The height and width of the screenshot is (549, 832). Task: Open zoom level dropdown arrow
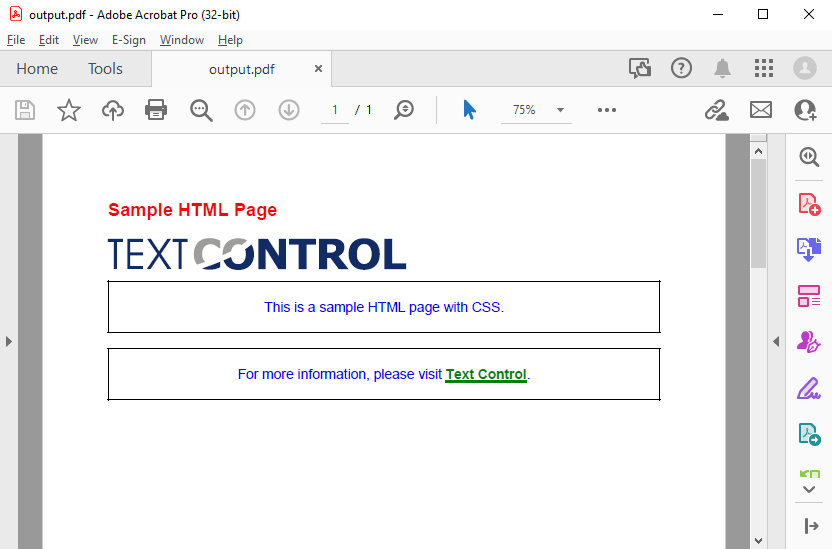click(560, 110)
